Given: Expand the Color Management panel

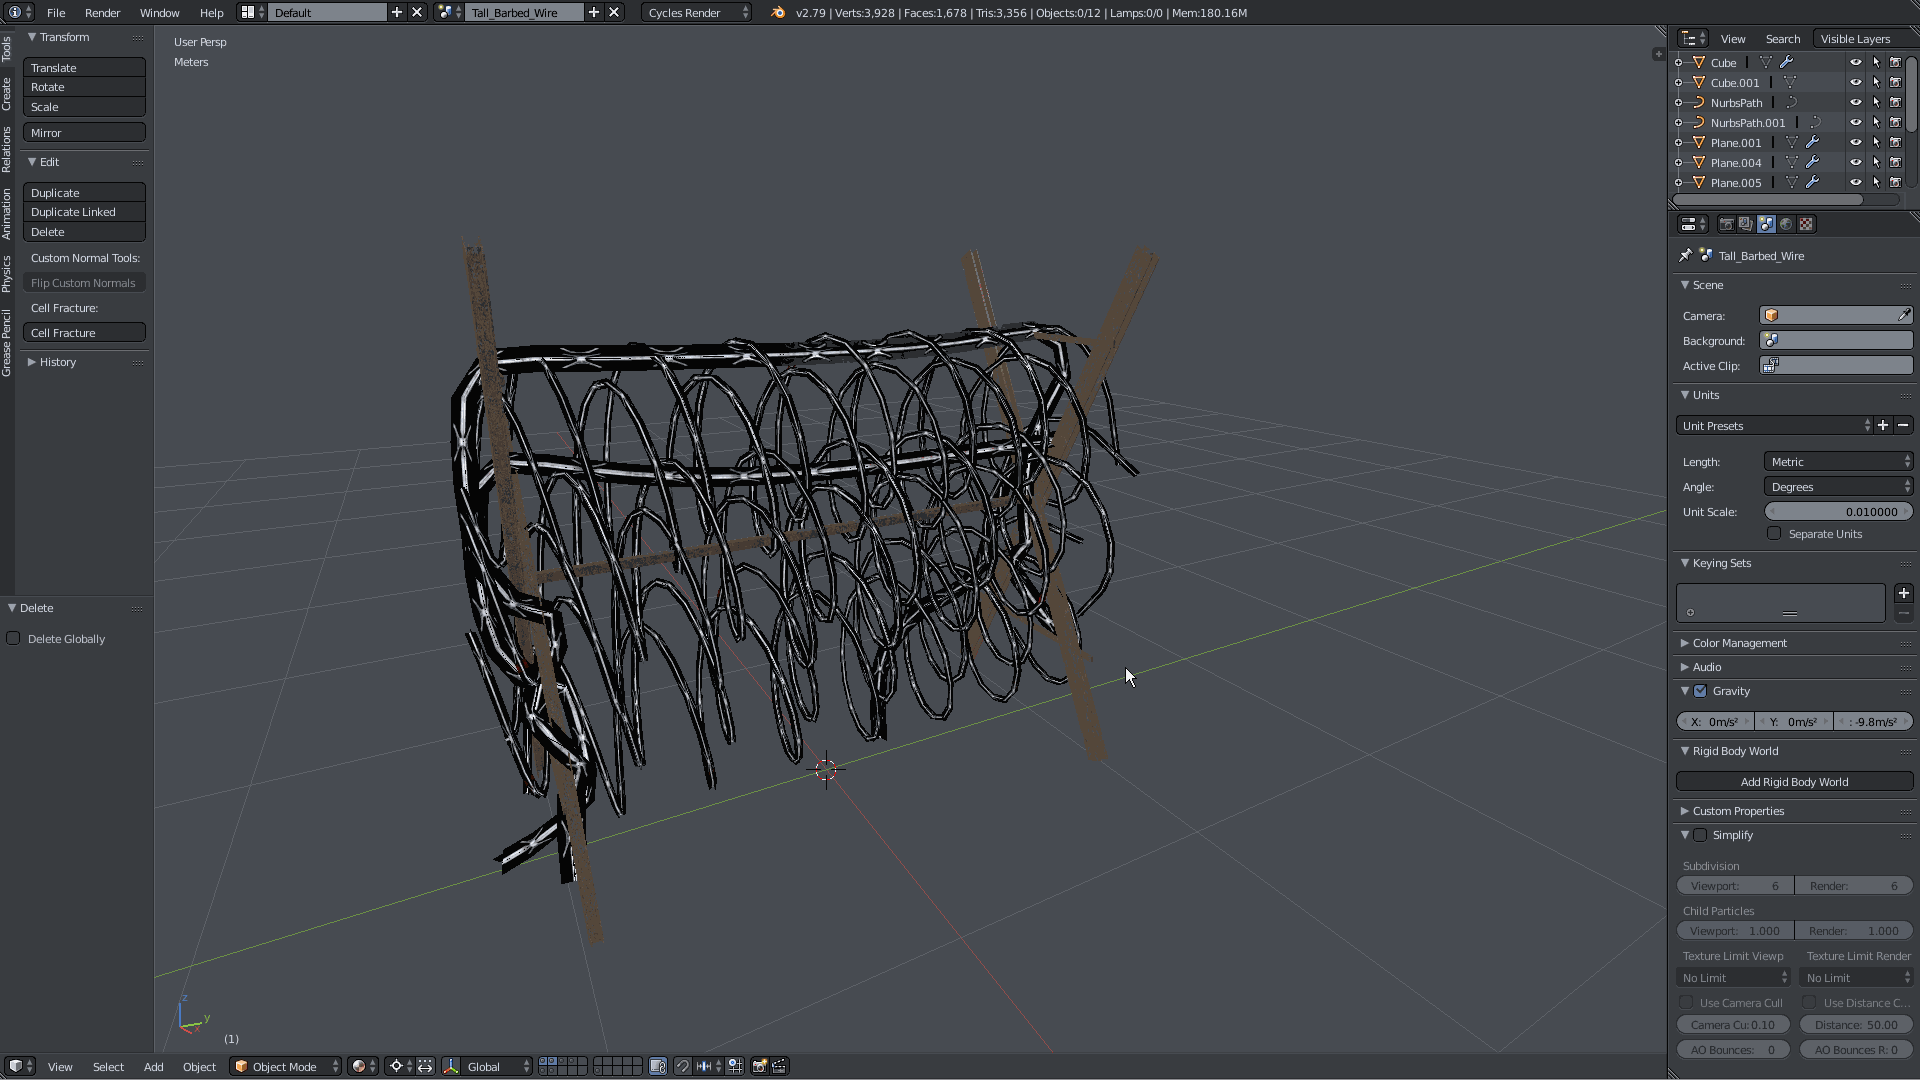Looking at the screenshot, I should pos(1739,643).
